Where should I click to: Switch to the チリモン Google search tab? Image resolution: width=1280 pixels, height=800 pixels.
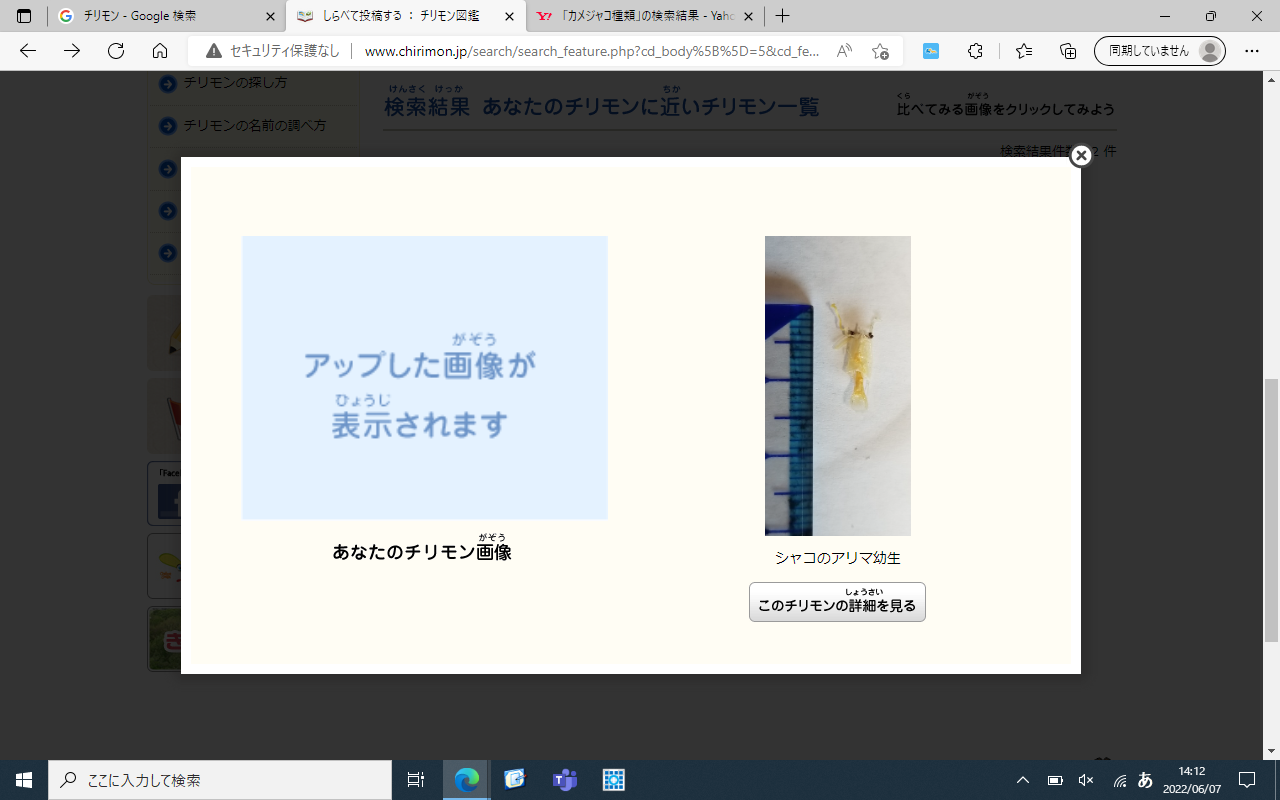[x=166, y=17]
